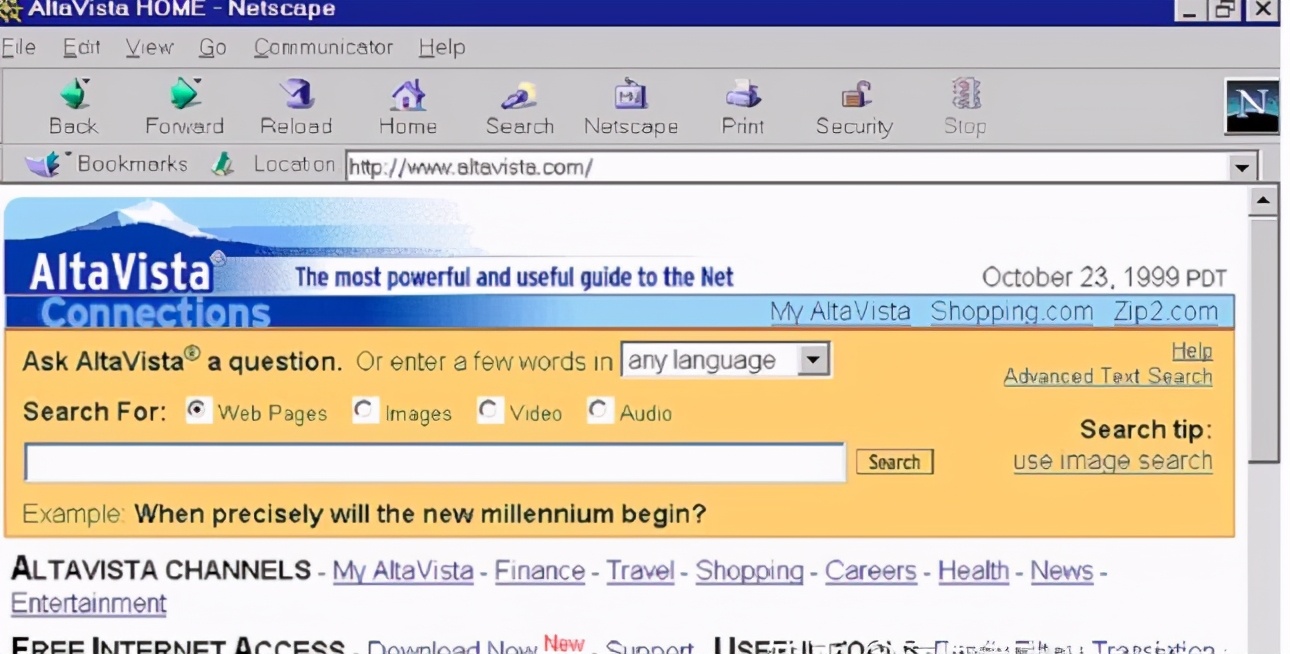Click the Location URL address field

(787, 168)
